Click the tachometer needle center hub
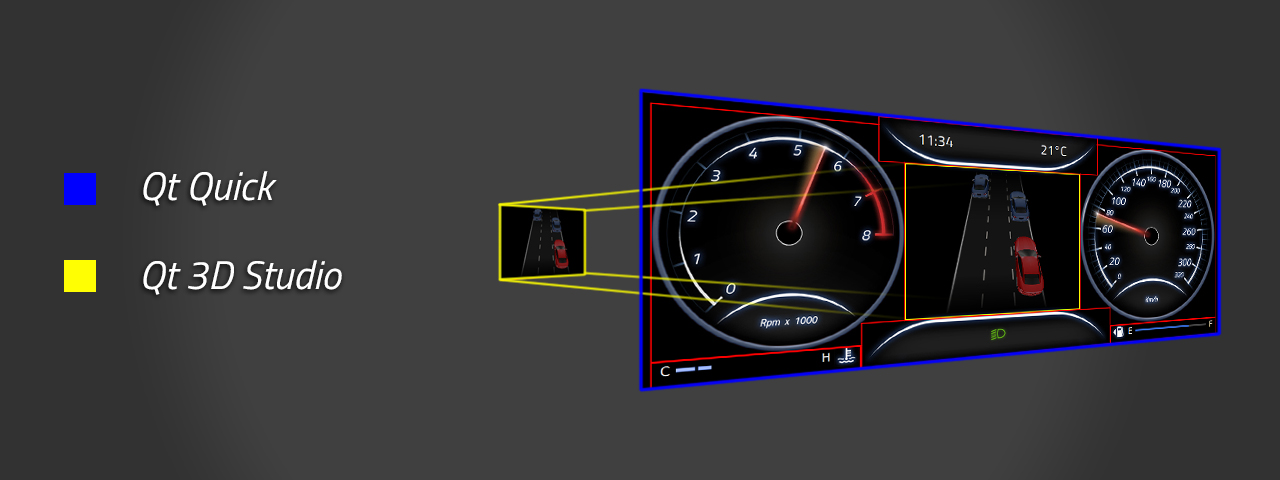 pyautogui.click(x=790, y=232)
